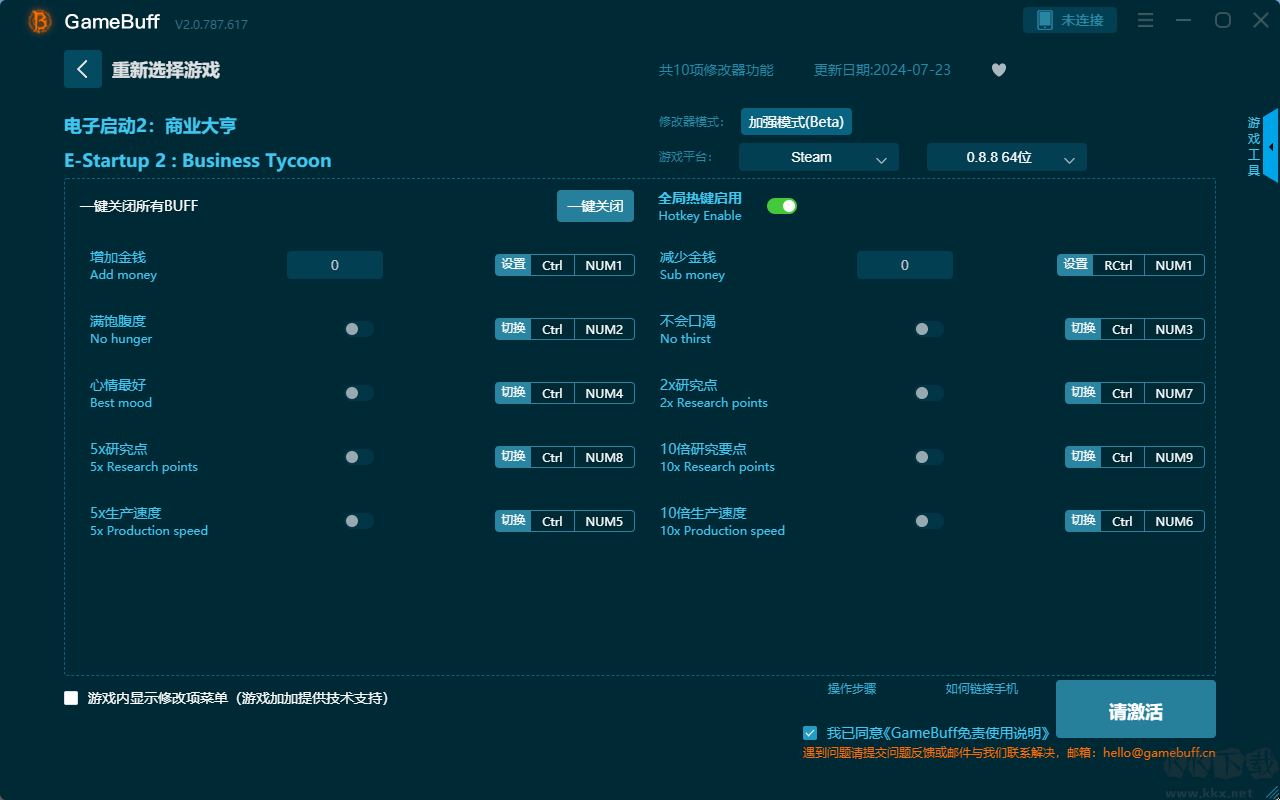Check the in-game modifier menu checkbox
The height and width of the screenshot is (800, 1280).
pos(71,698)
